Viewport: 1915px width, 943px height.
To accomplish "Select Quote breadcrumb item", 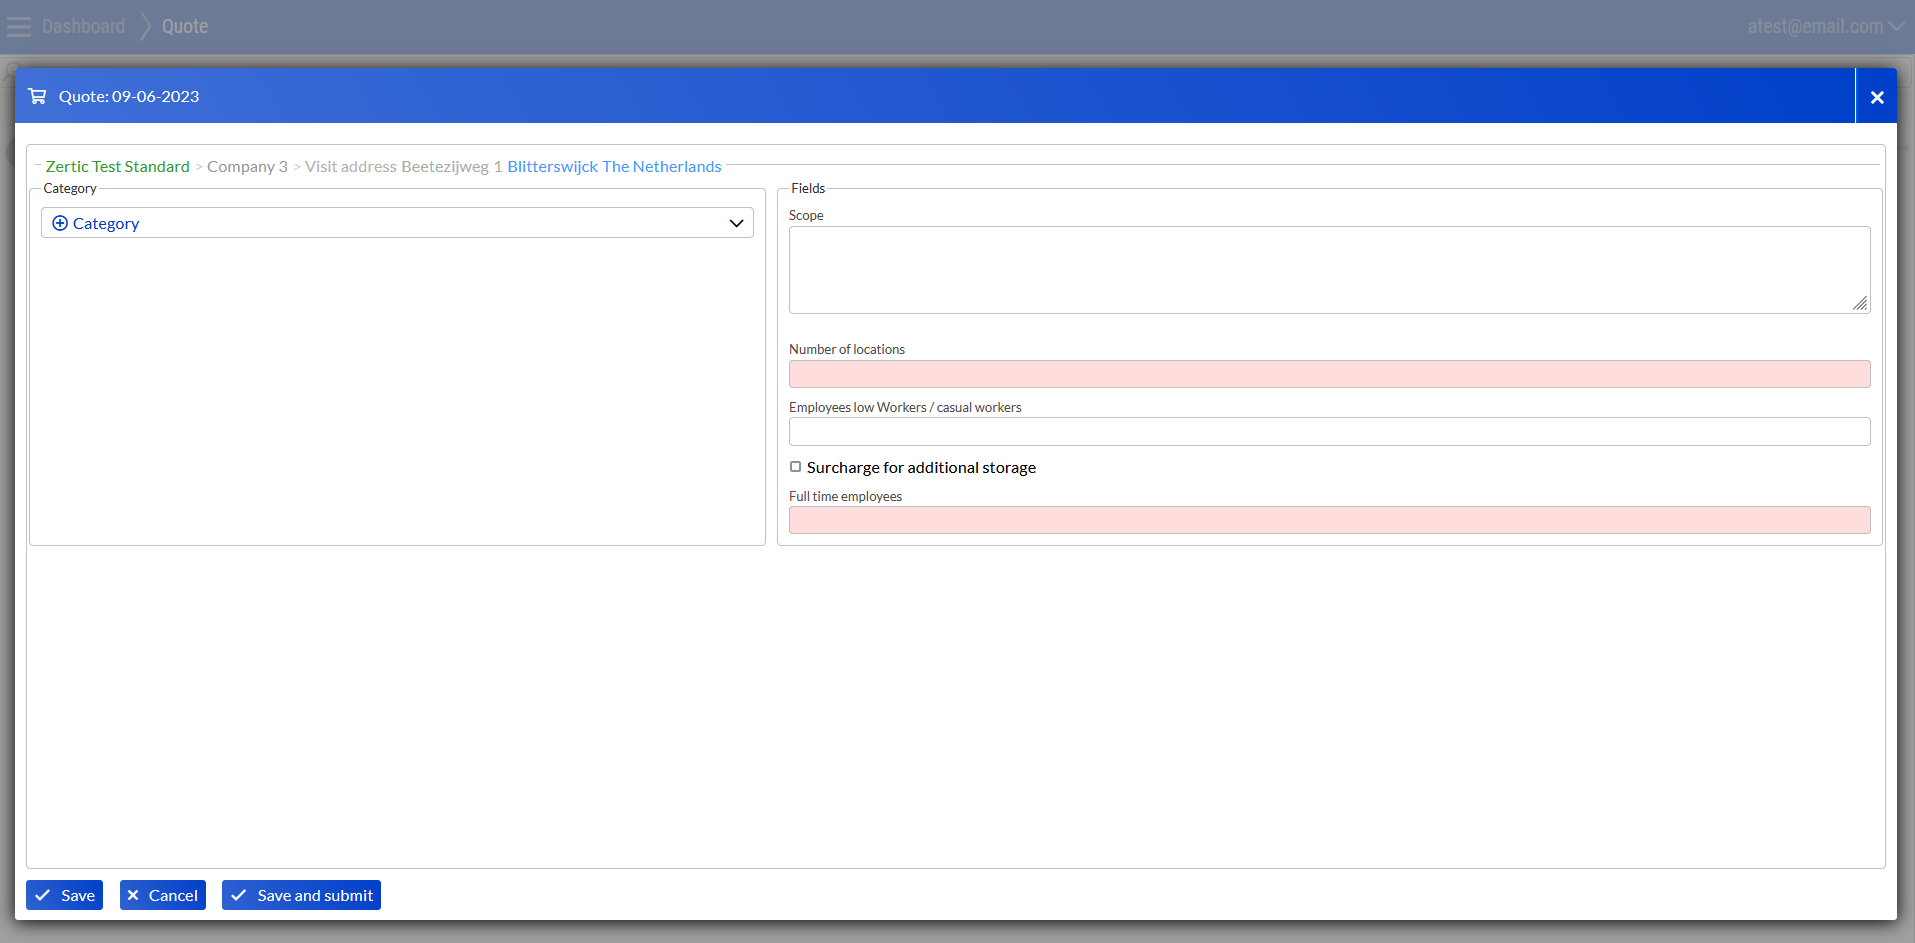I will (x=185, y=27).
